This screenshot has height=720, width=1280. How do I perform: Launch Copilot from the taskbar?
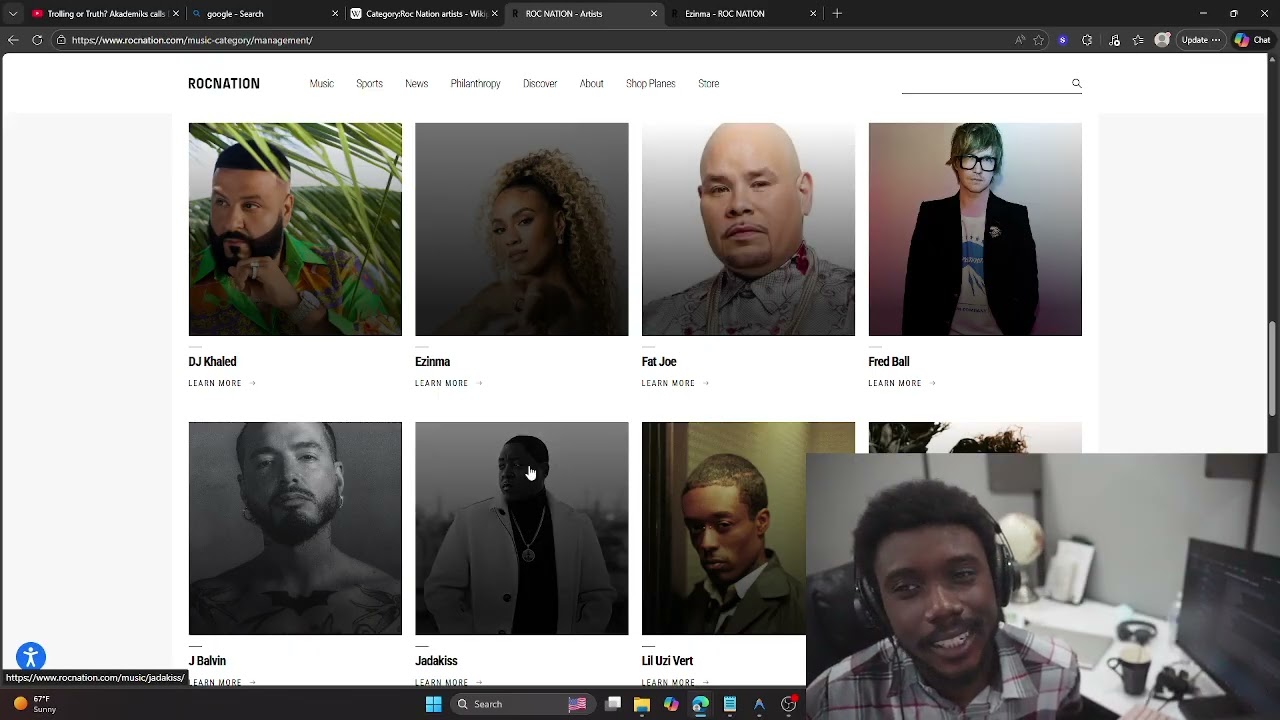click(x=671, y=704)
